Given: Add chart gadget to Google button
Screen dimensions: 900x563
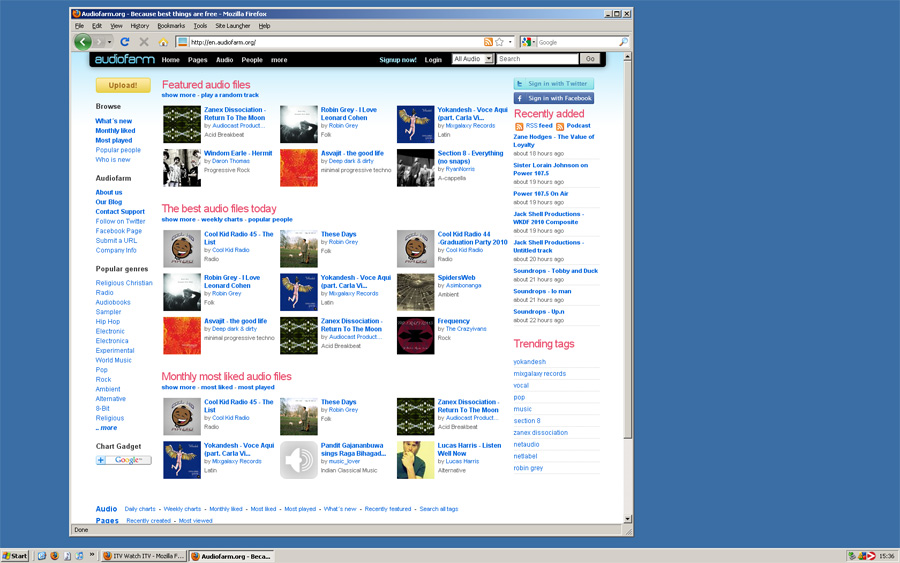Looking at the screenshot, I should 123,460.
